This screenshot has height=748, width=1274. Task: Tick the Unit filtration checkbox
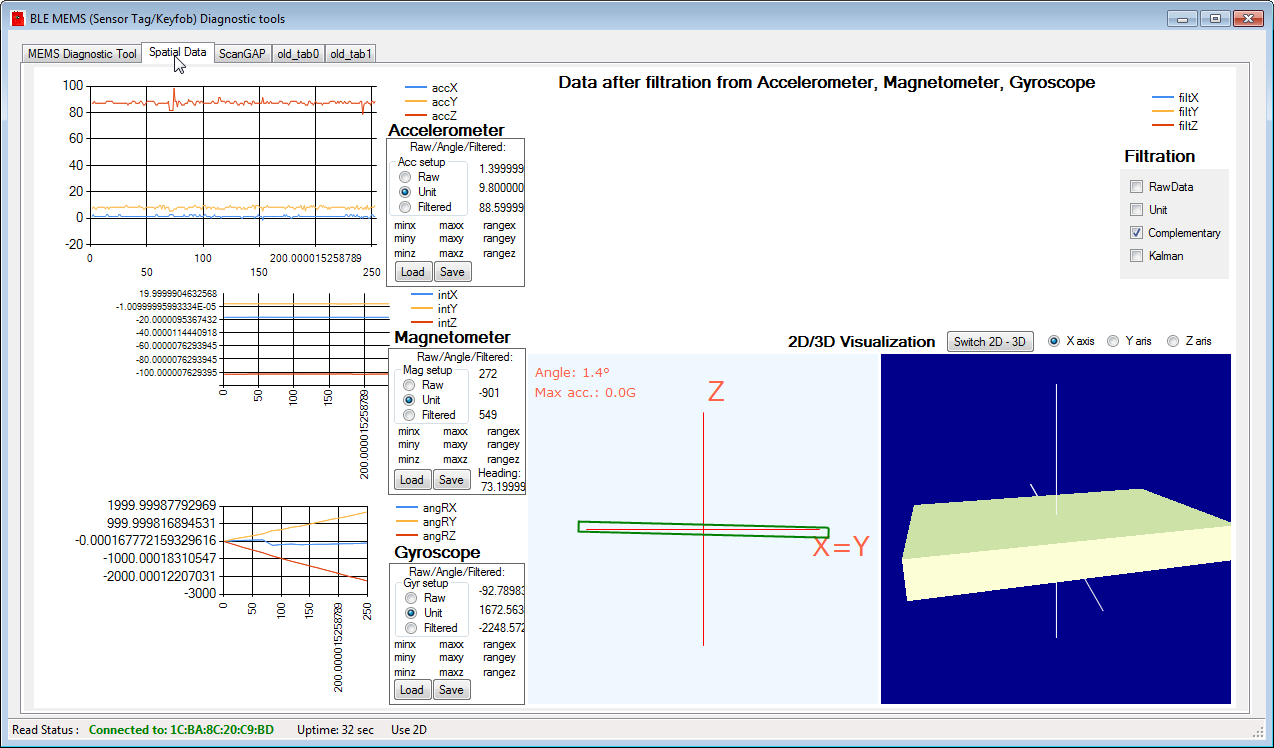[x=1136, y=210]
